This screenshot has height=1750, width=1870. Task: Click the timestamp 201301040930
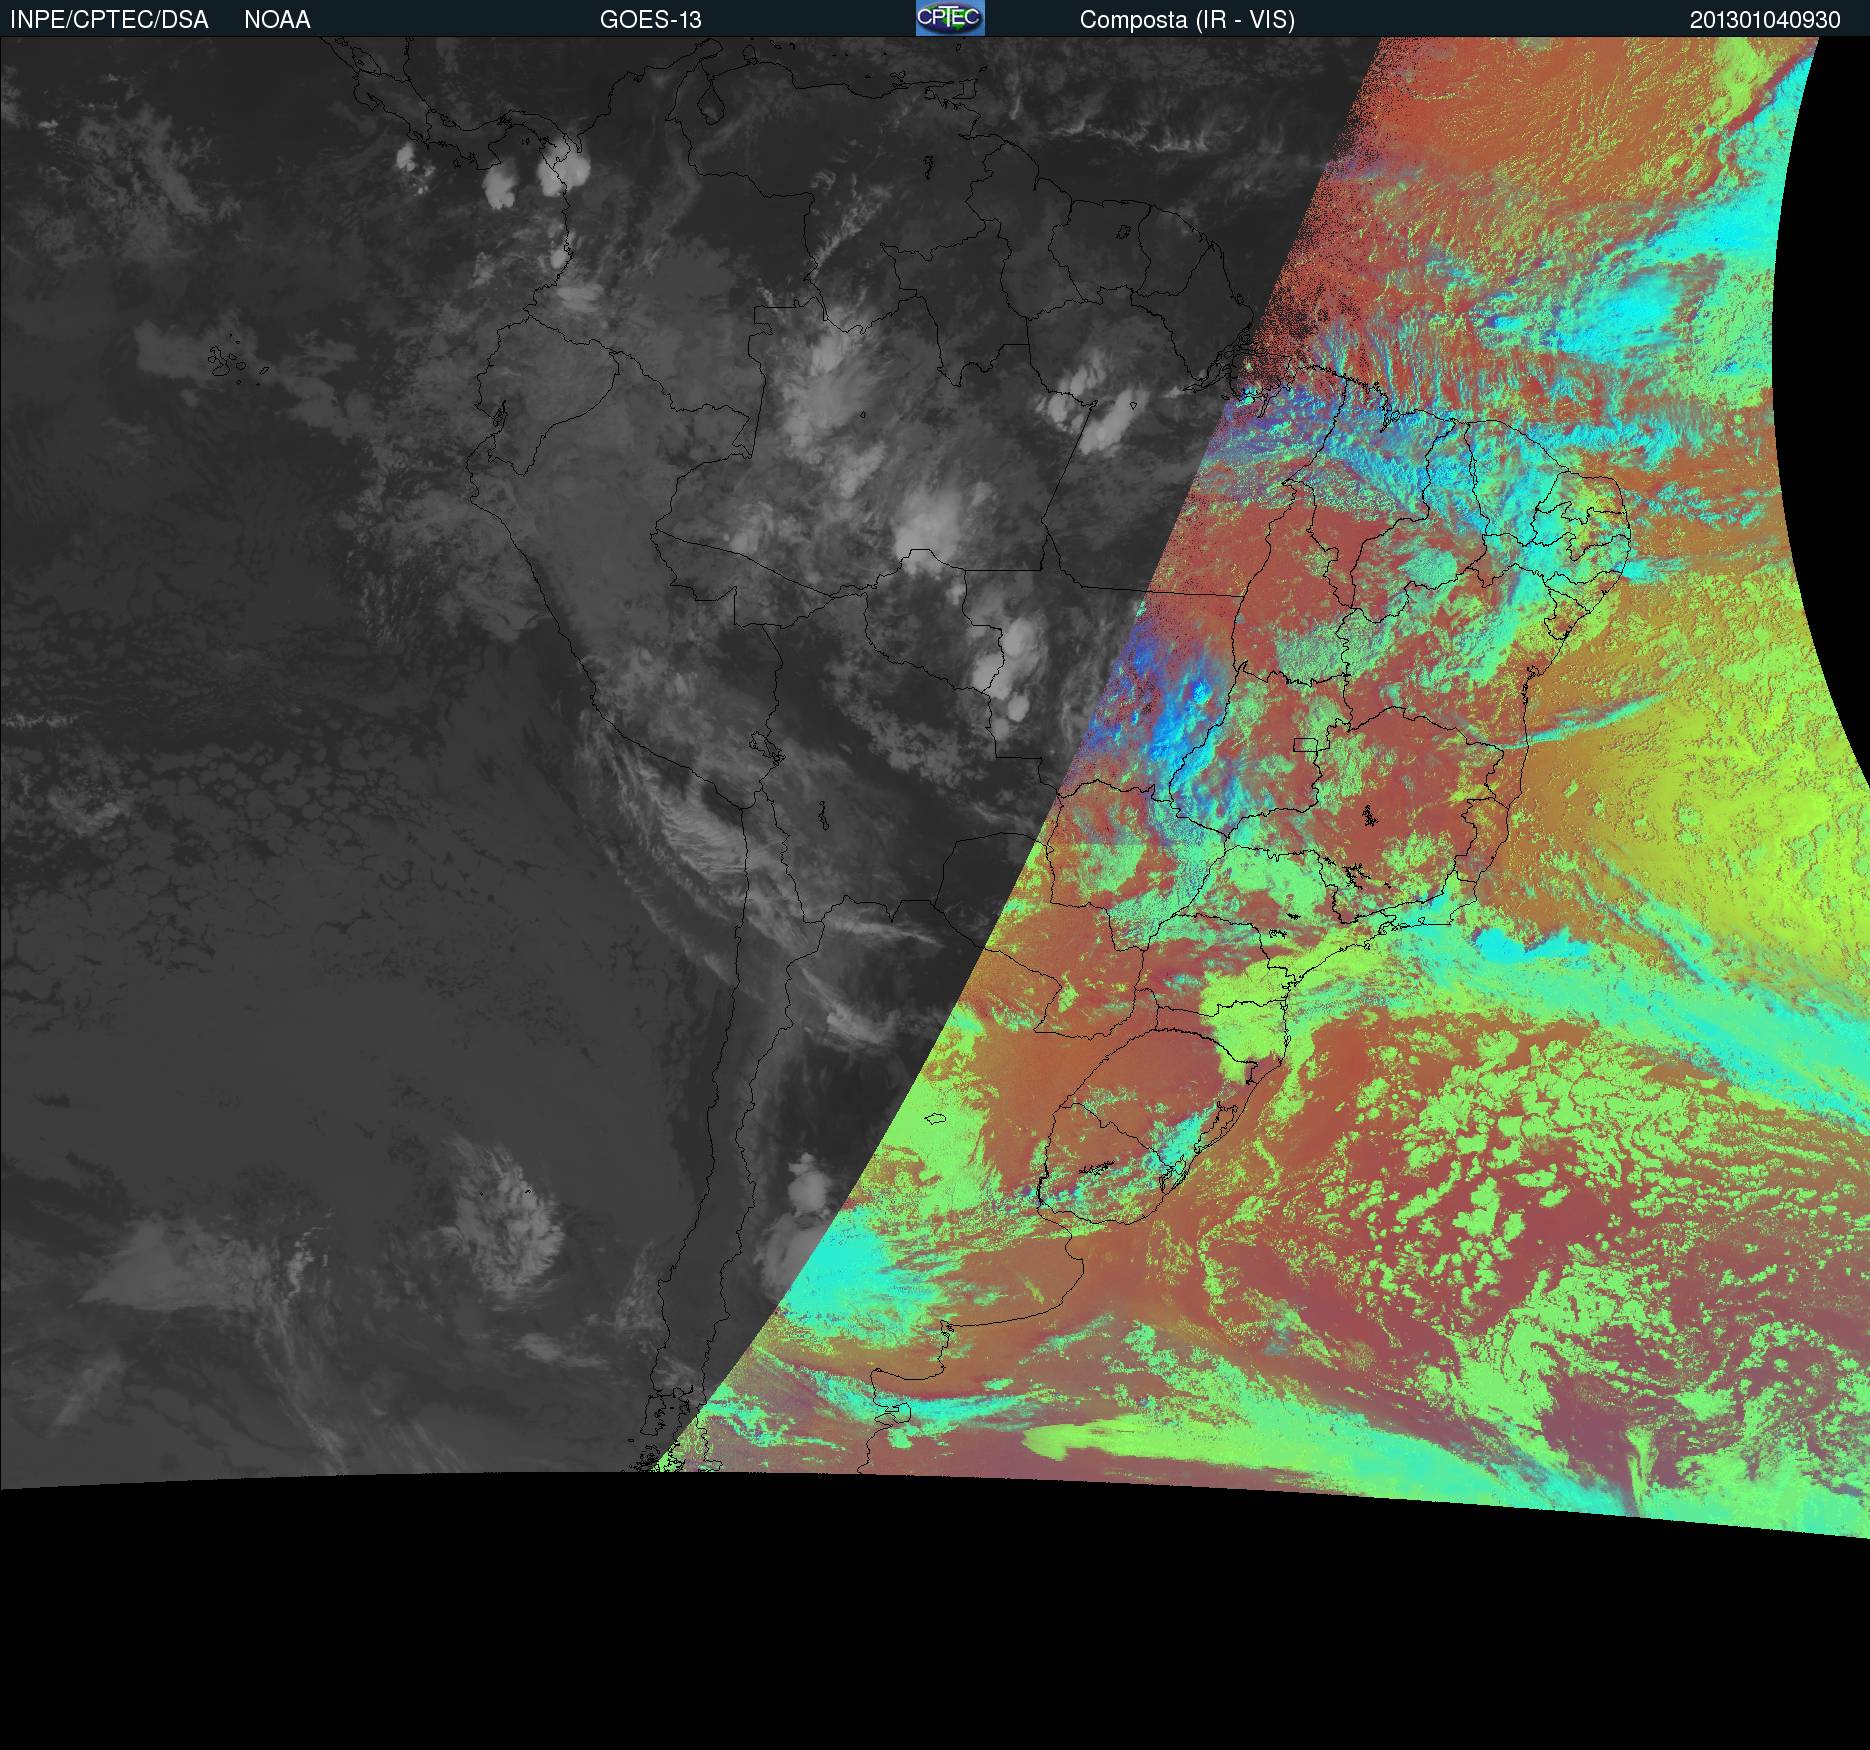[x=1765, y=20]
